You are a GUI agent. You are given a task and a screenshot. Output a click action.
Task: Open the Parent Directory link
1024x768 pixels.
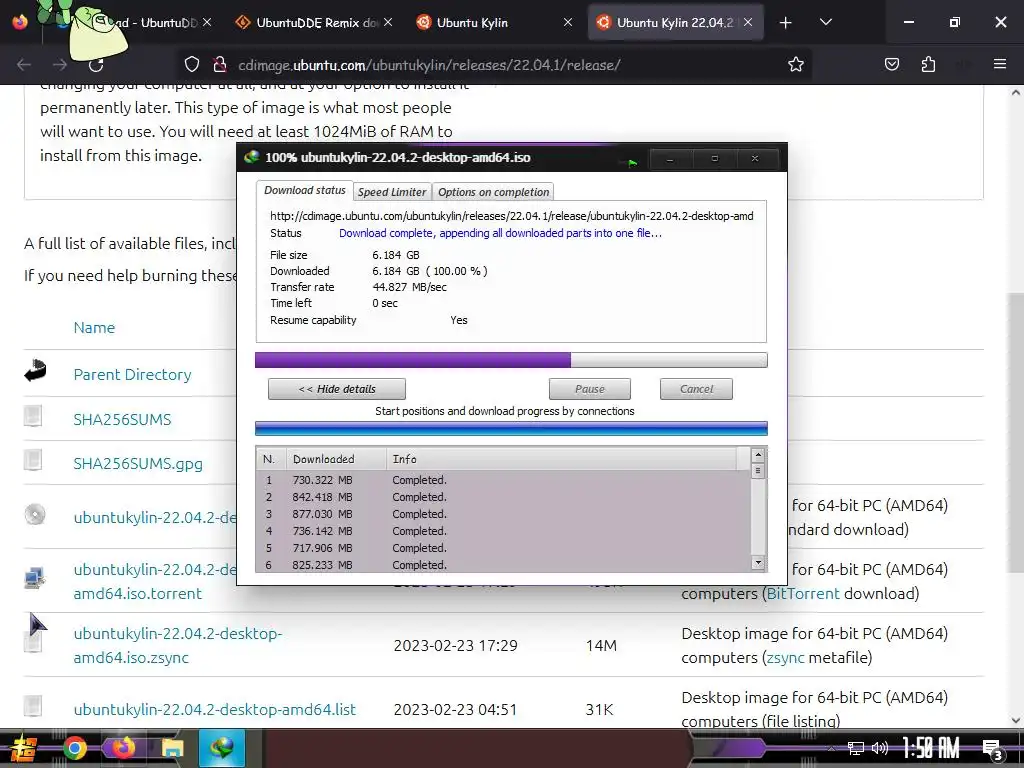pos(133,374)
